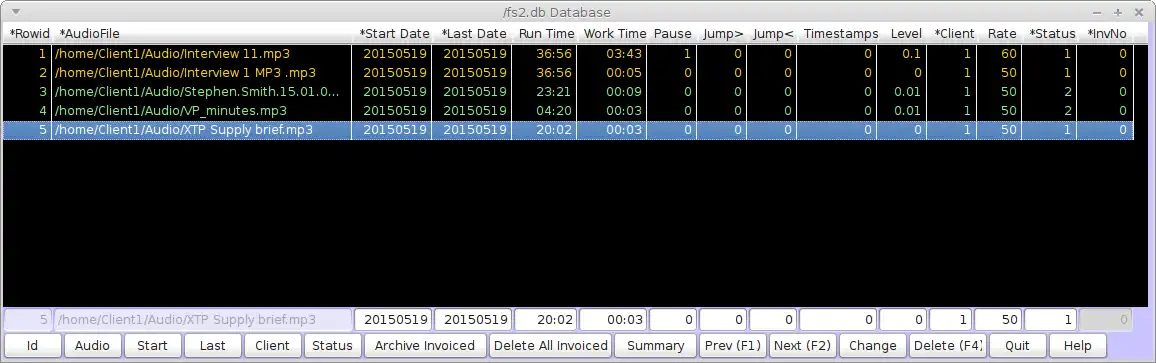The image size is (1156, 363).
Task: Sort by the Last Date column header
Action: [x=473, y=34]
